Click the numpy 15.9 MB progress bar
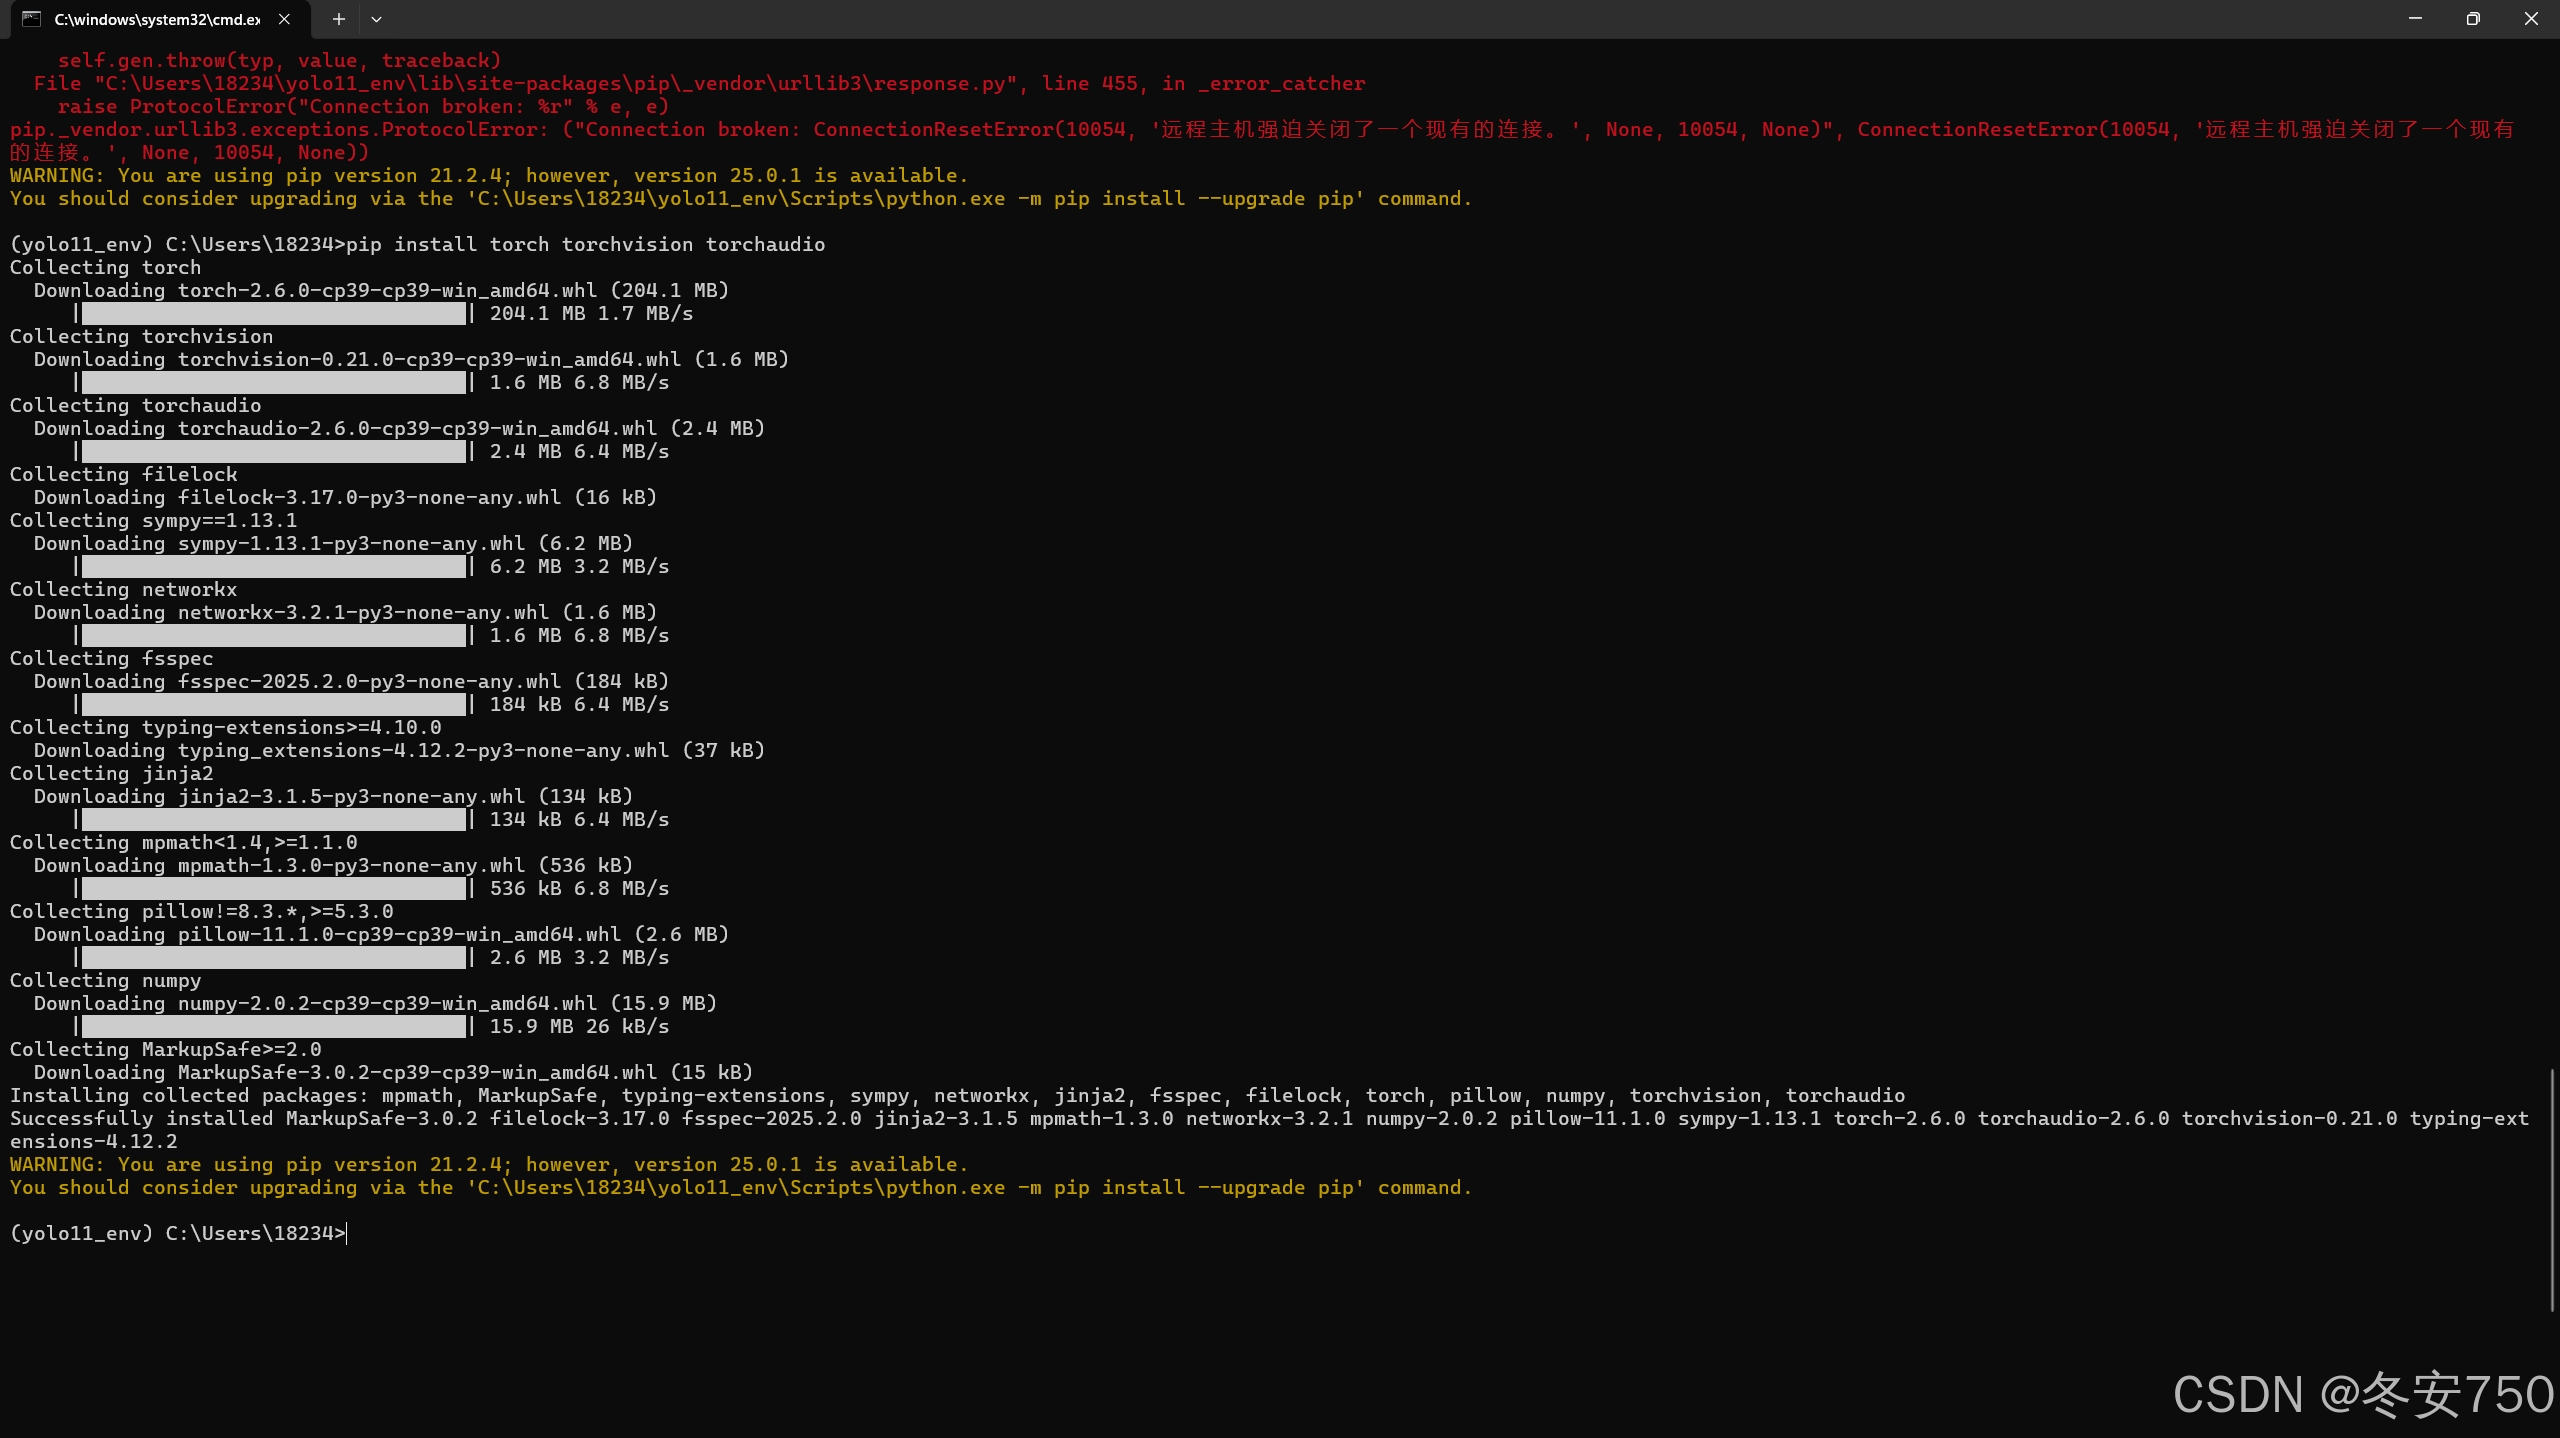The height and width of the screenshot is (1438, 2560). click(273, 1027)
